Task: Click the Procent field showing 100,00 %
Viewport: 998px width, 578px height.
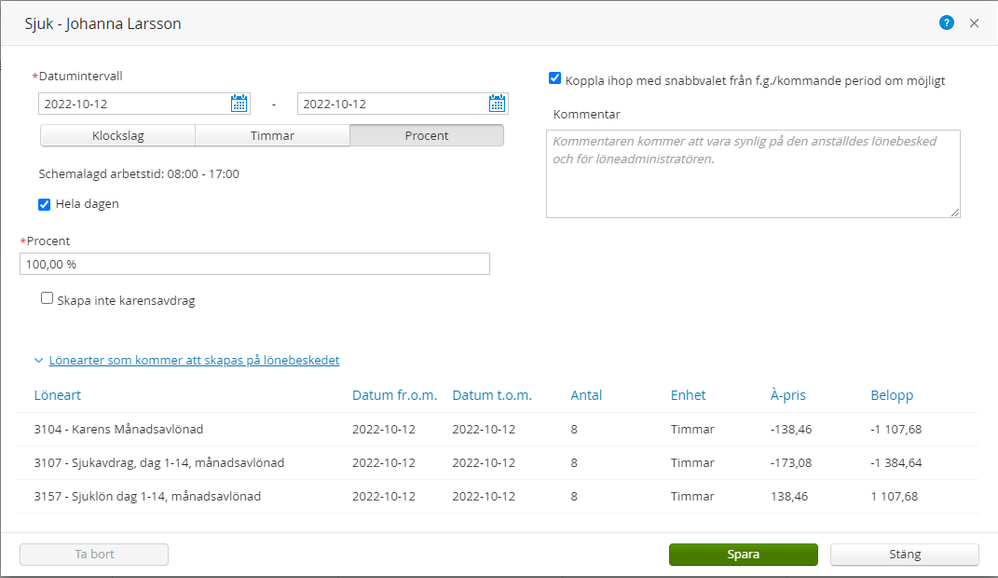Action: pyautogui.click(x=255, y=264)
